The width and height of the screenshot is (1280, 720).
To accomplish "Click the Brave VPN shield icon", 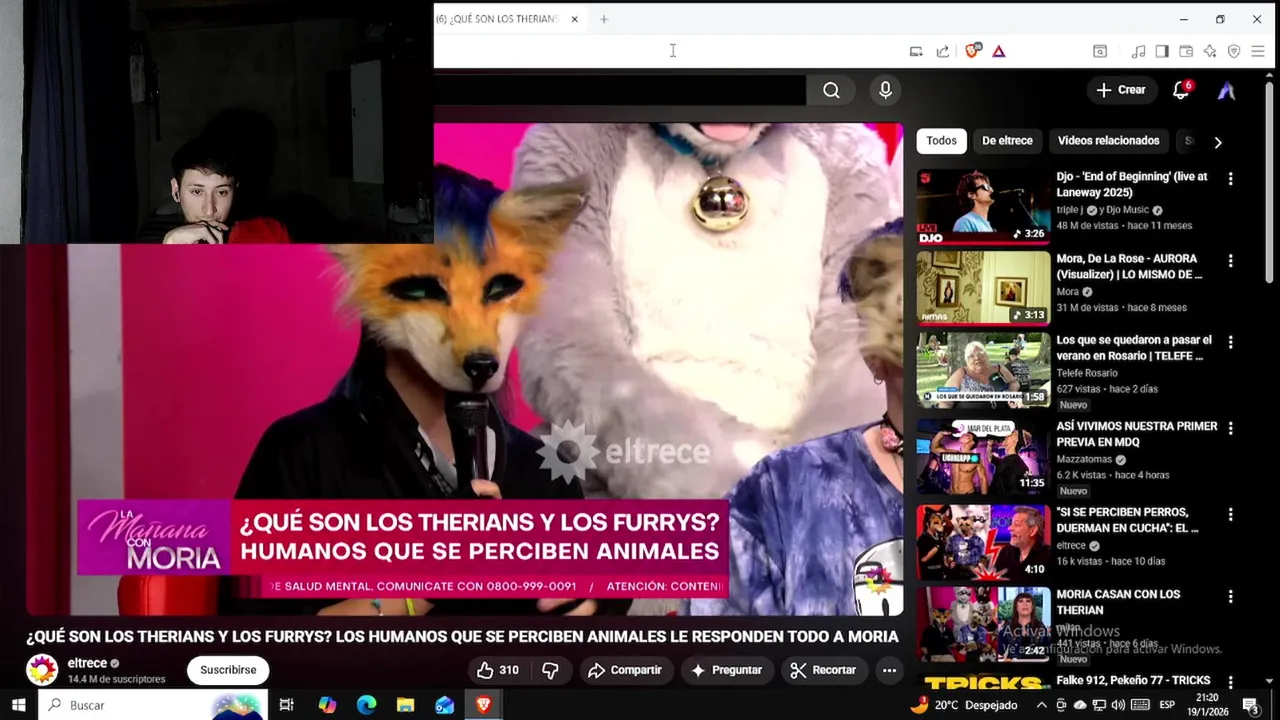I will (1234, 51).
